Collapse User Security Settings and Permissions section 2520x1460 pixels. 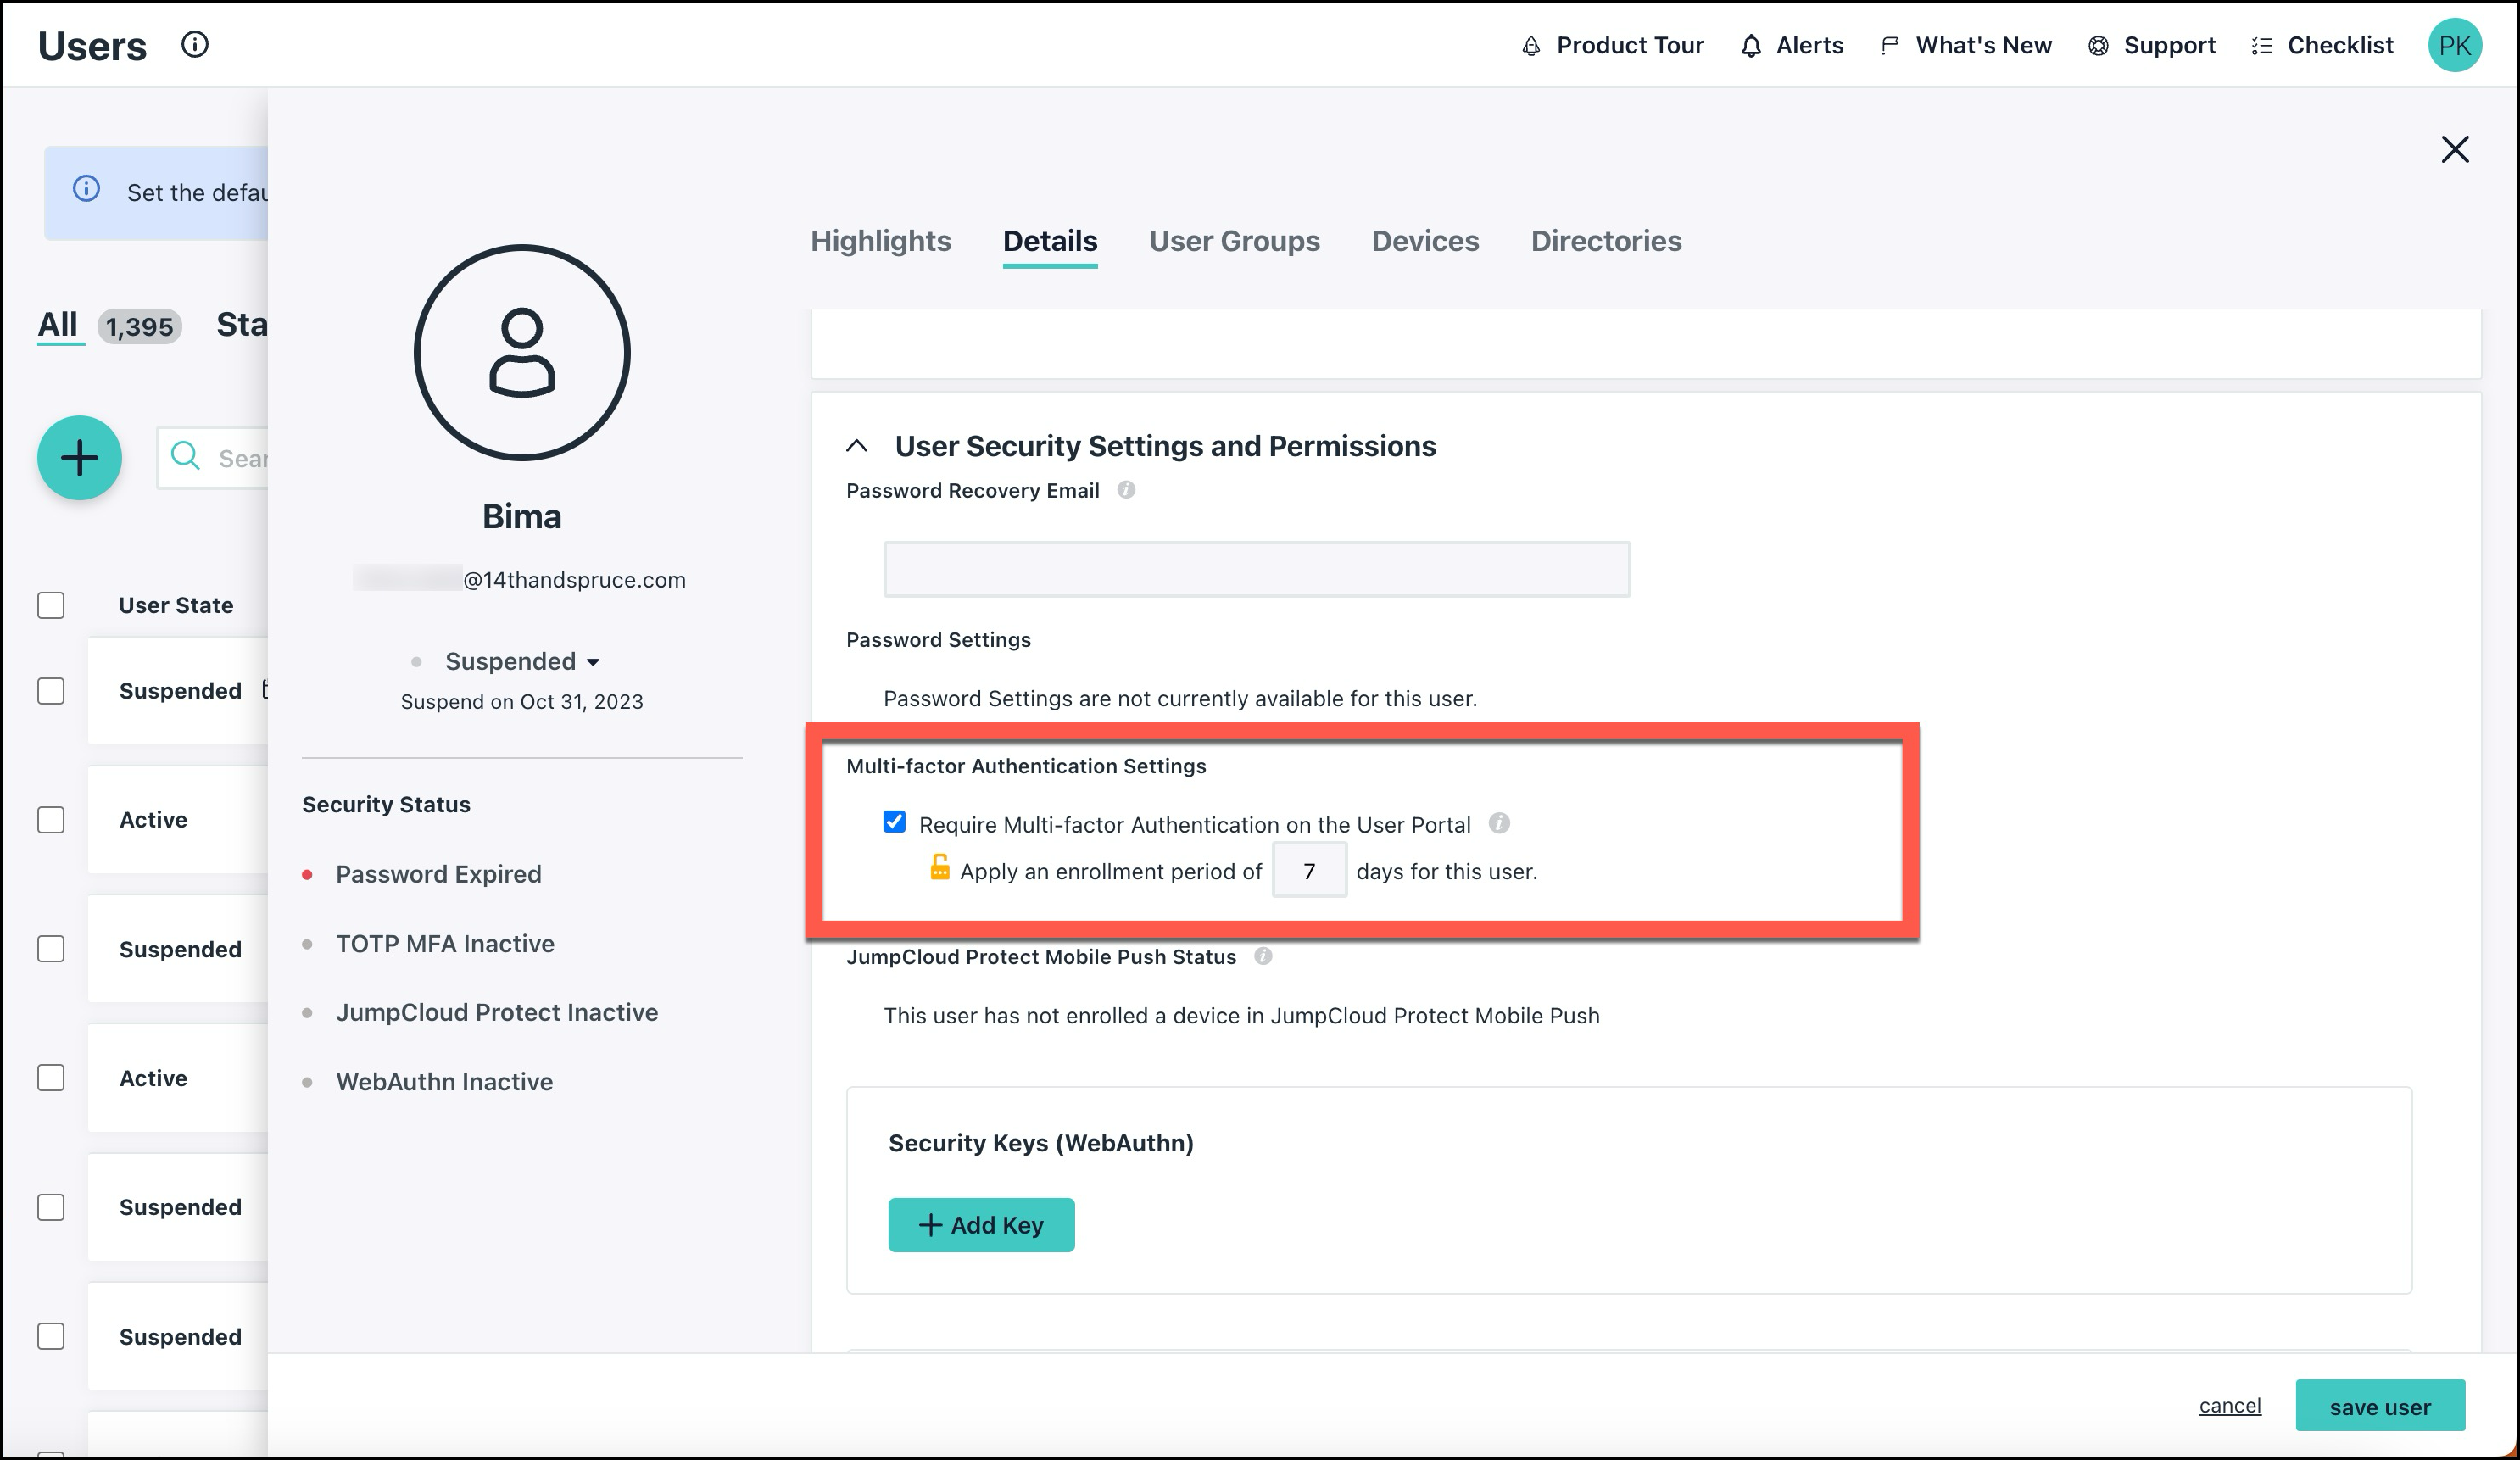tap(857, 446)
